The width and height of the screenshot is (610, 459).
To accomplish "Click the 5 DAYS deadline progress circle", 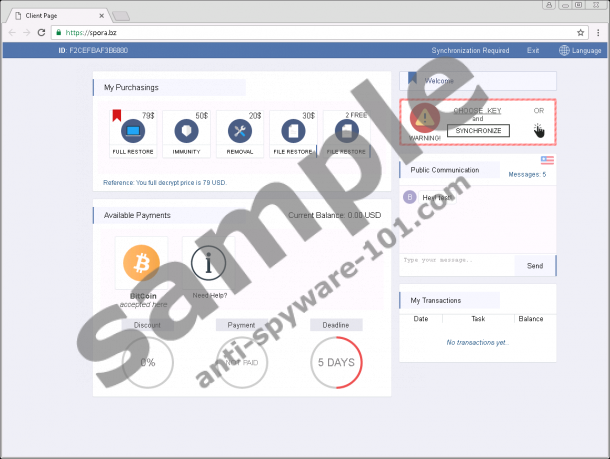I will click(x=336, y=363).
